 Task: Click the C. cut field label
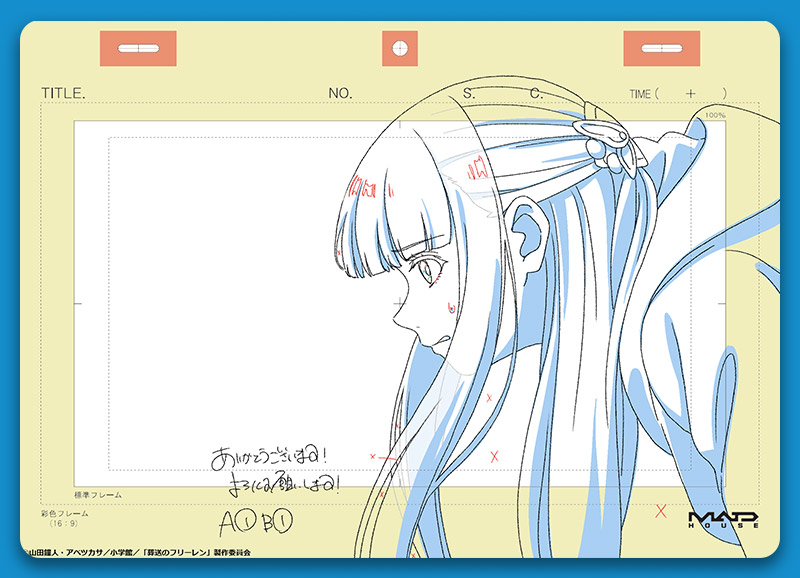pos(536,93)
